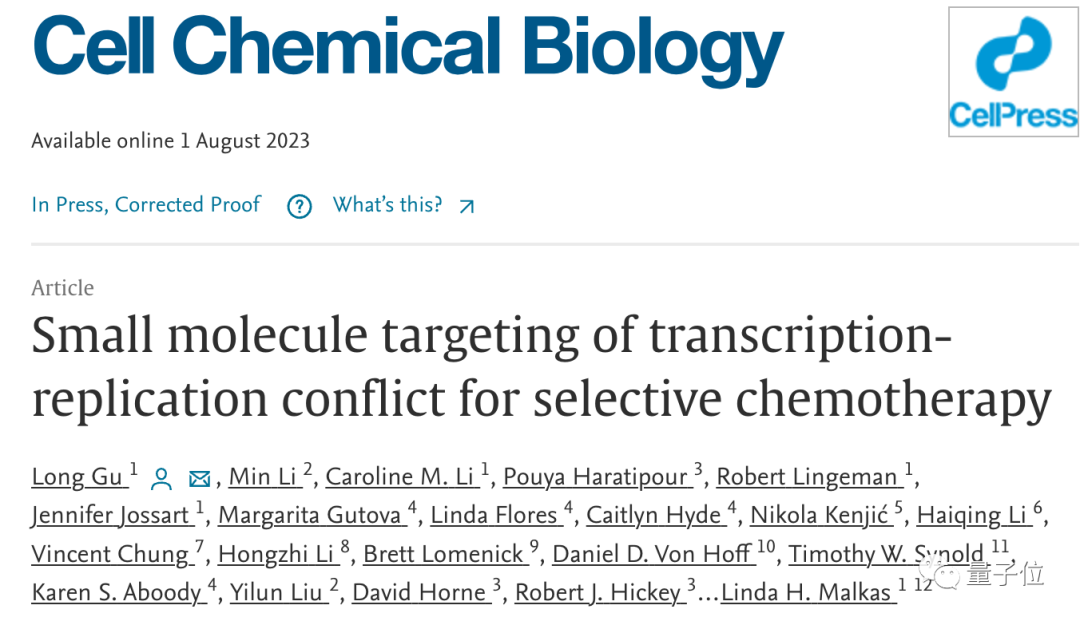Open author Long Gu's details
The image size is (1080, 621).
[x=78, y=477]
